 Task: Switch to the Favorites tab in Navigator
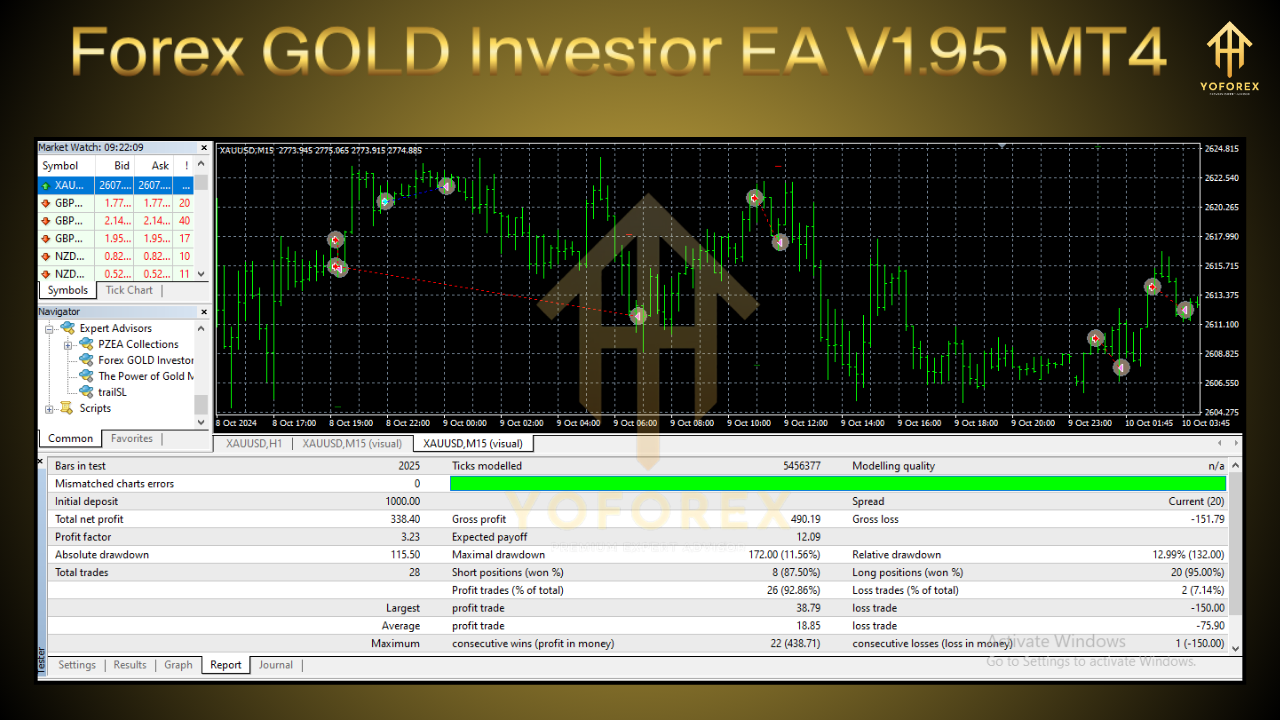[x=132, y=438]
